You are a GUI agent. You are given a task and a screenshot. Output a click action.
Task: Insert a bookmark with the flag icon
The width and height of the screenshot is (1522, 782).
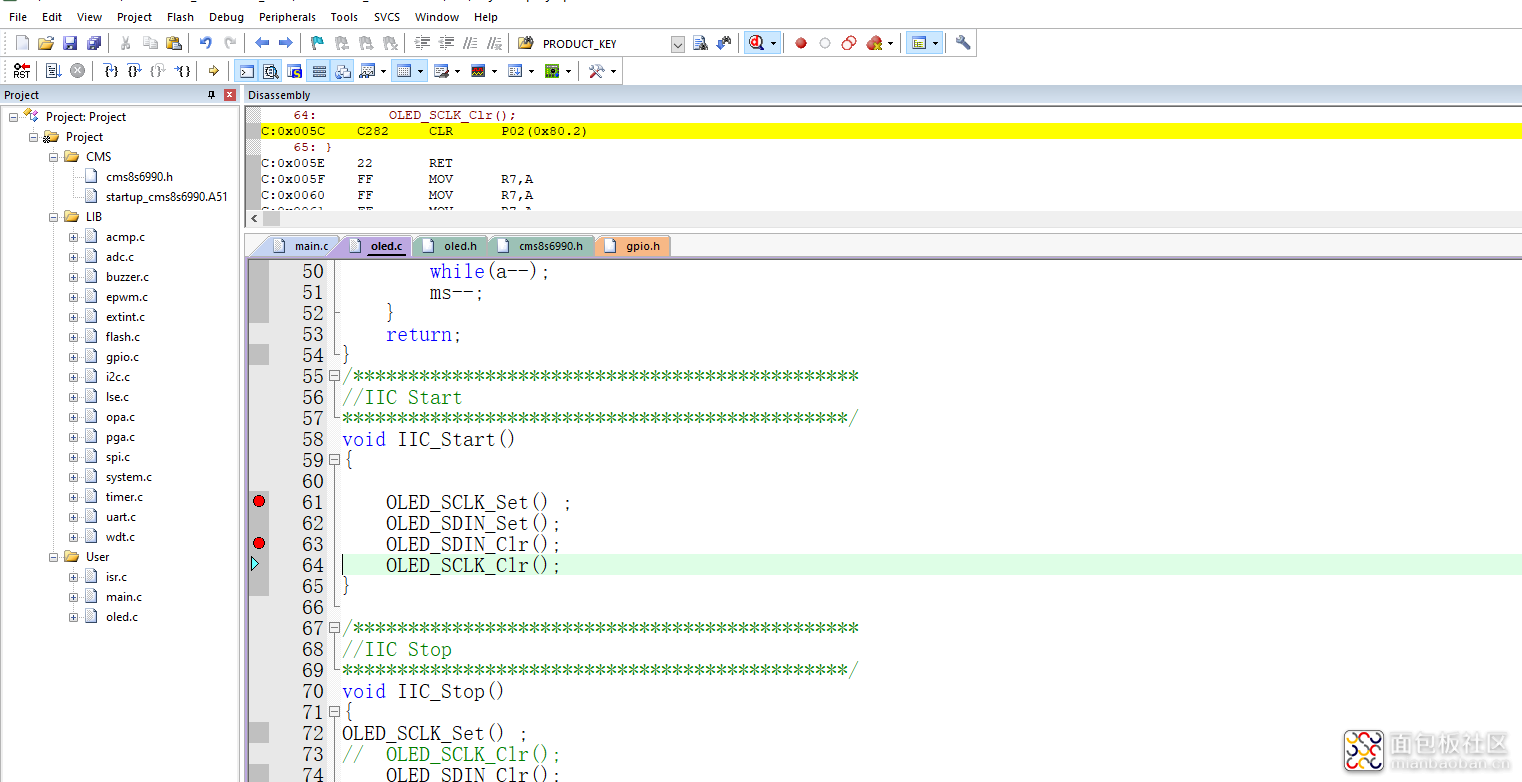(318, 43)
